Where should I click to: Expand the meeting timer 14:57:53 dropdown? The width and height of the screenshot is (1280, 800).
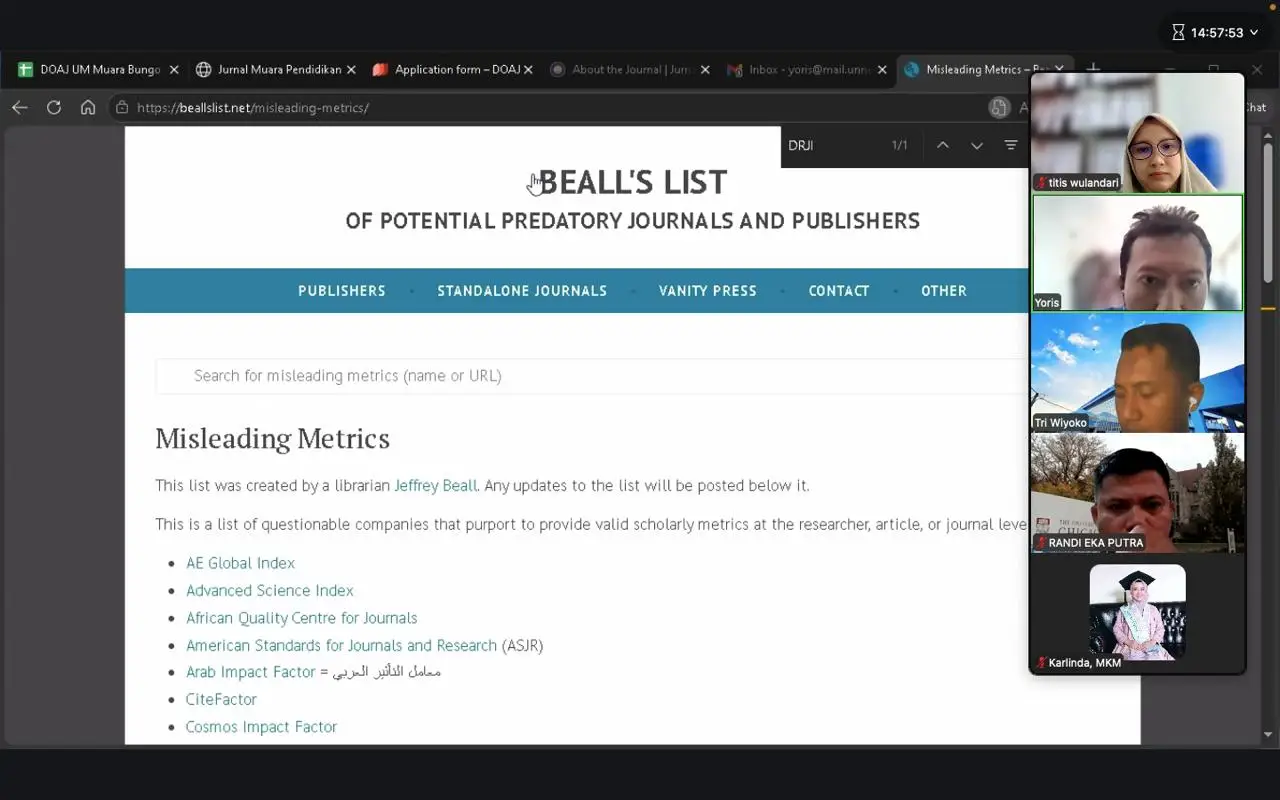1254,33
